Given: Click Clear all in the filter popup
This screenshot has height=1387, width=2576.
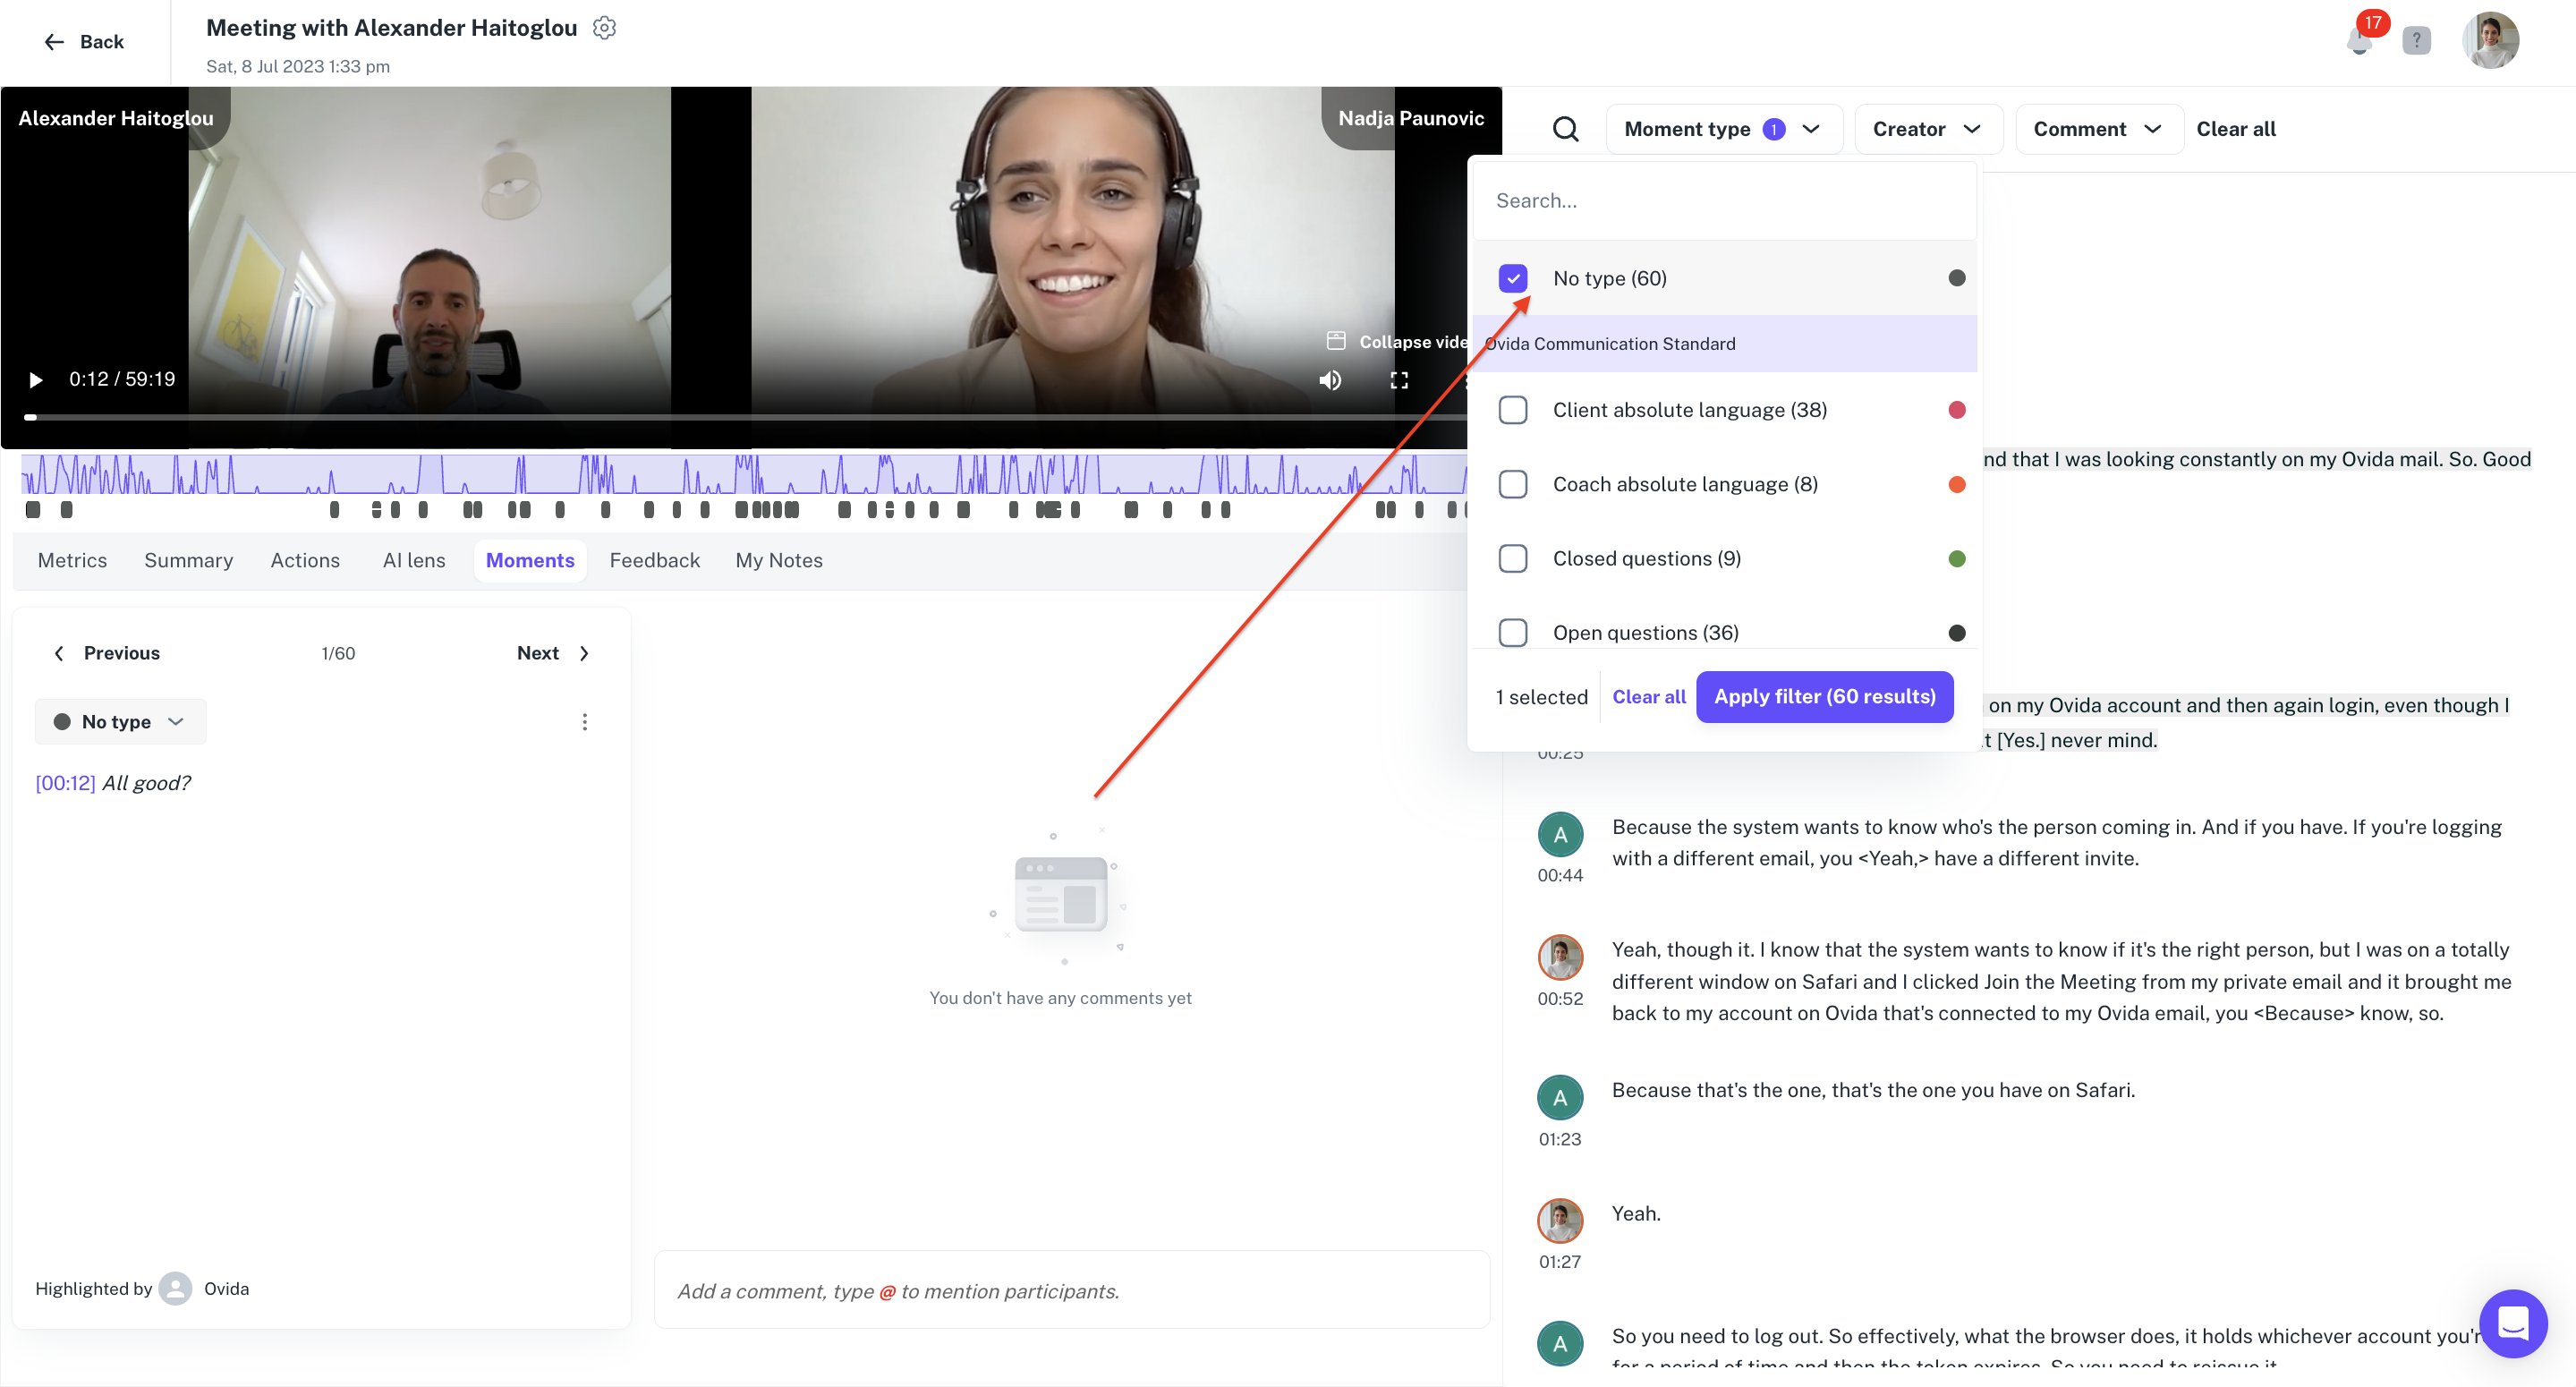Looking at the screenshot, I should point(1648,697).
